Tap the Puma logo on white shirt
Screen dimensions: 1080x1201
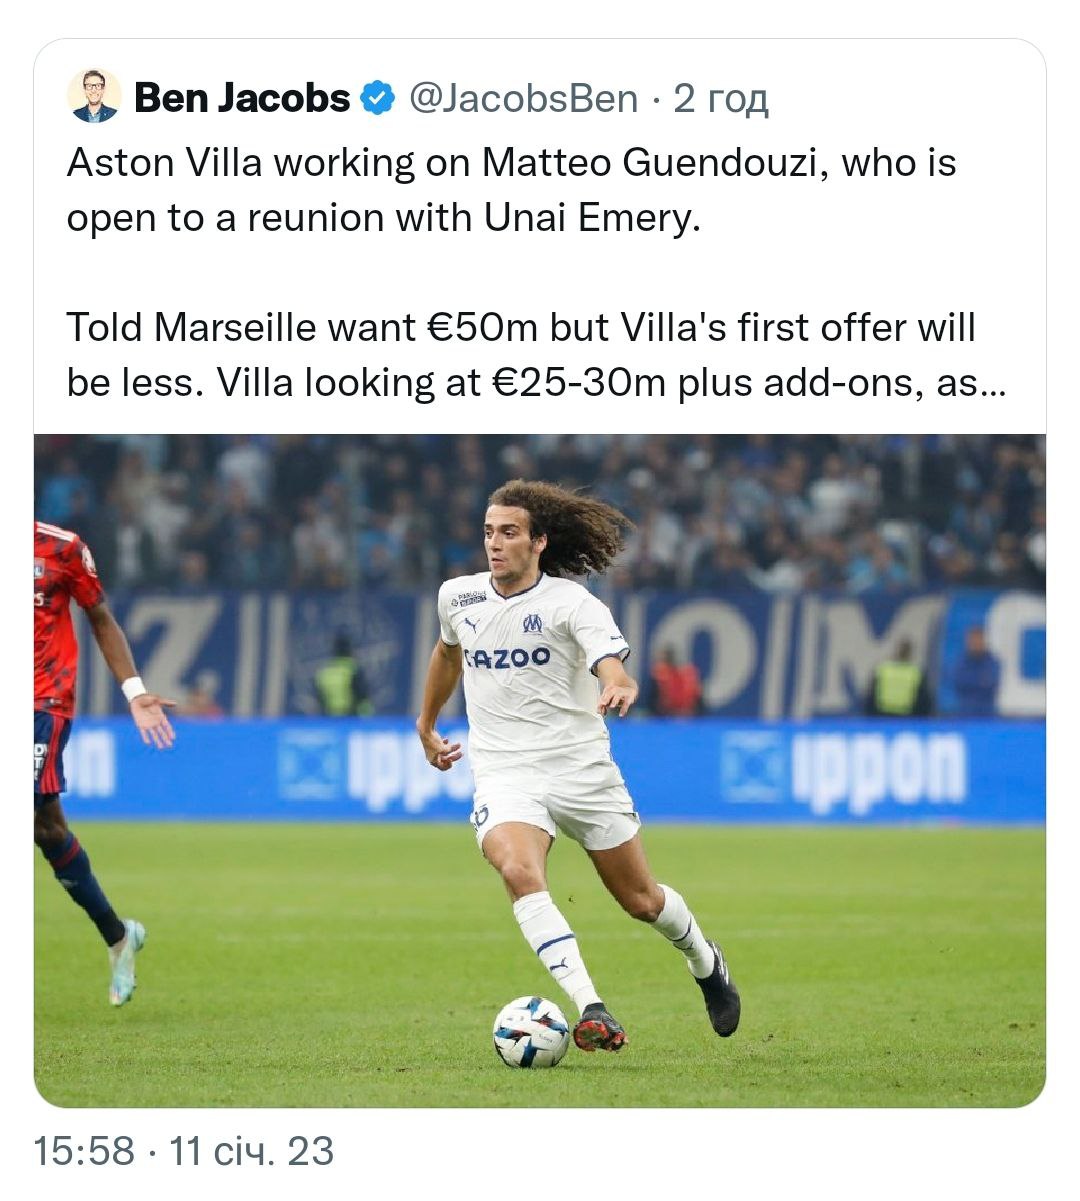click(471, 624)
